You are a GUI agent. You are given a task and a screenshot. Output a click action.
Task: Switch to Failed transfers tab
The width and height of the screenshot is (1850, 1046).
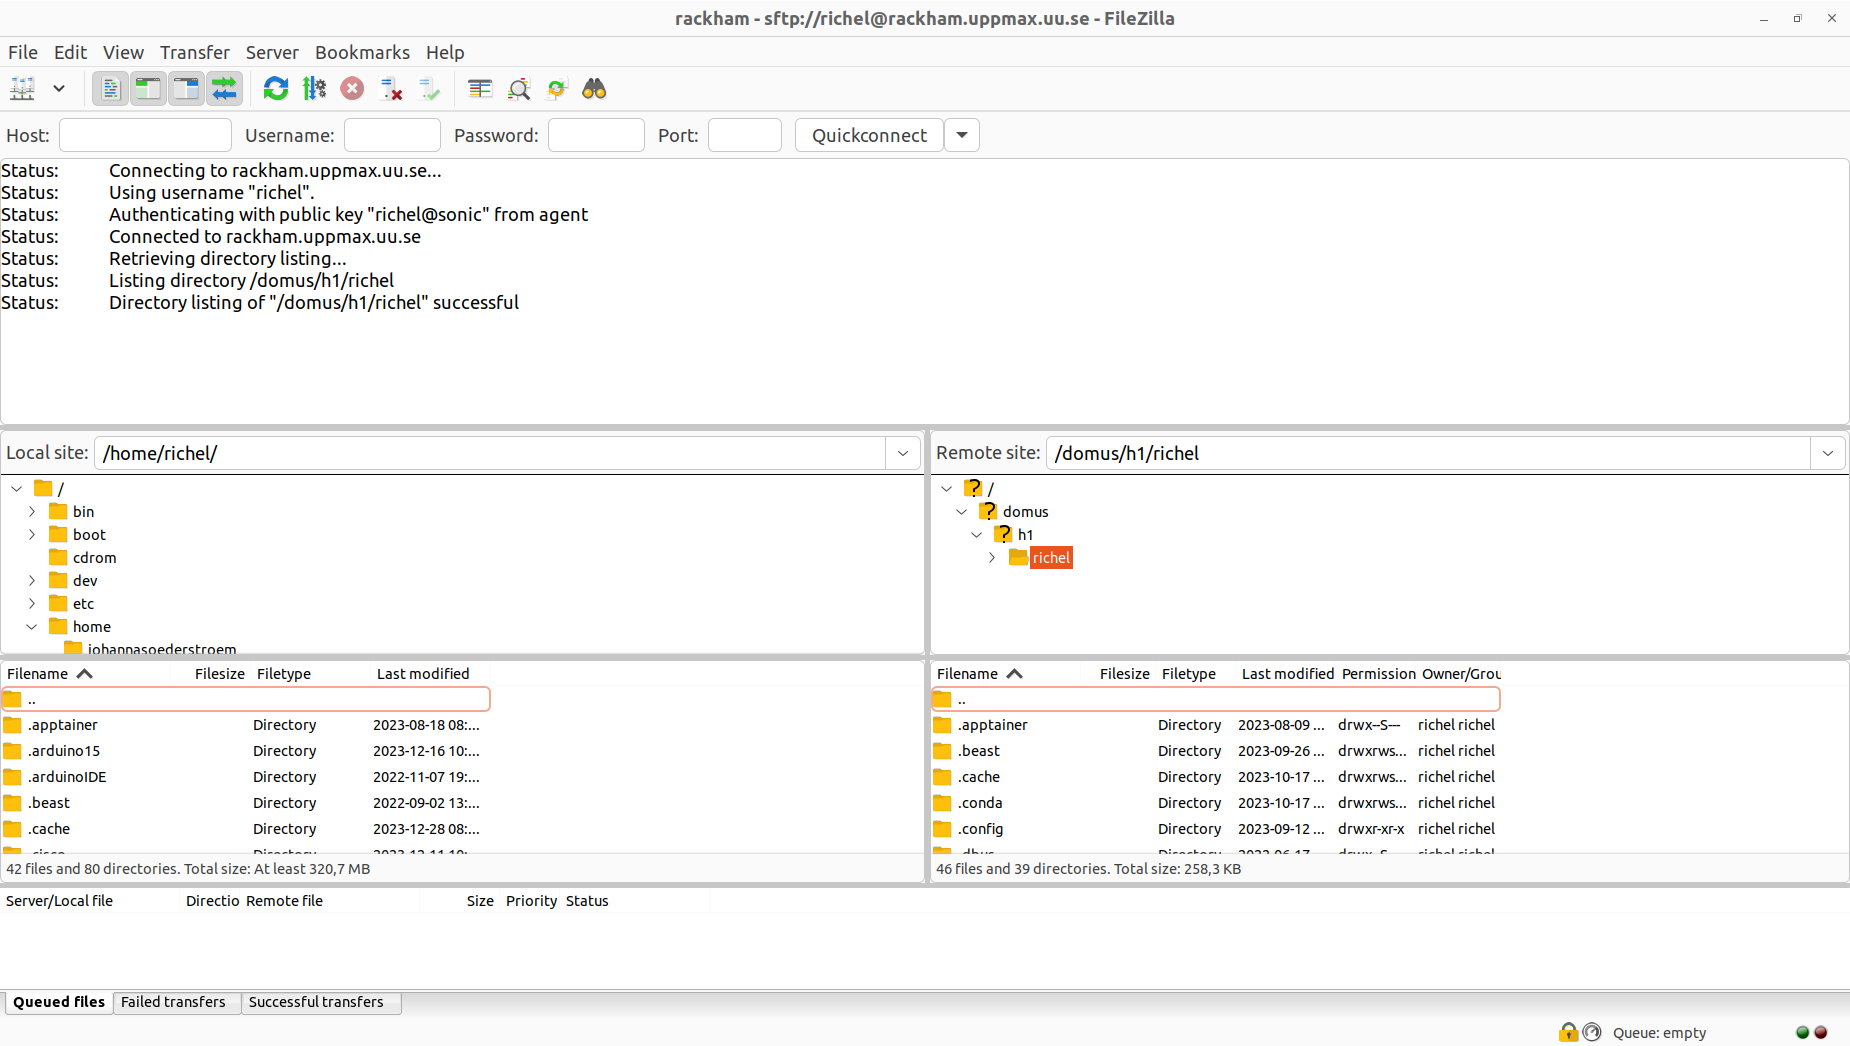(x=173, y=1002)
